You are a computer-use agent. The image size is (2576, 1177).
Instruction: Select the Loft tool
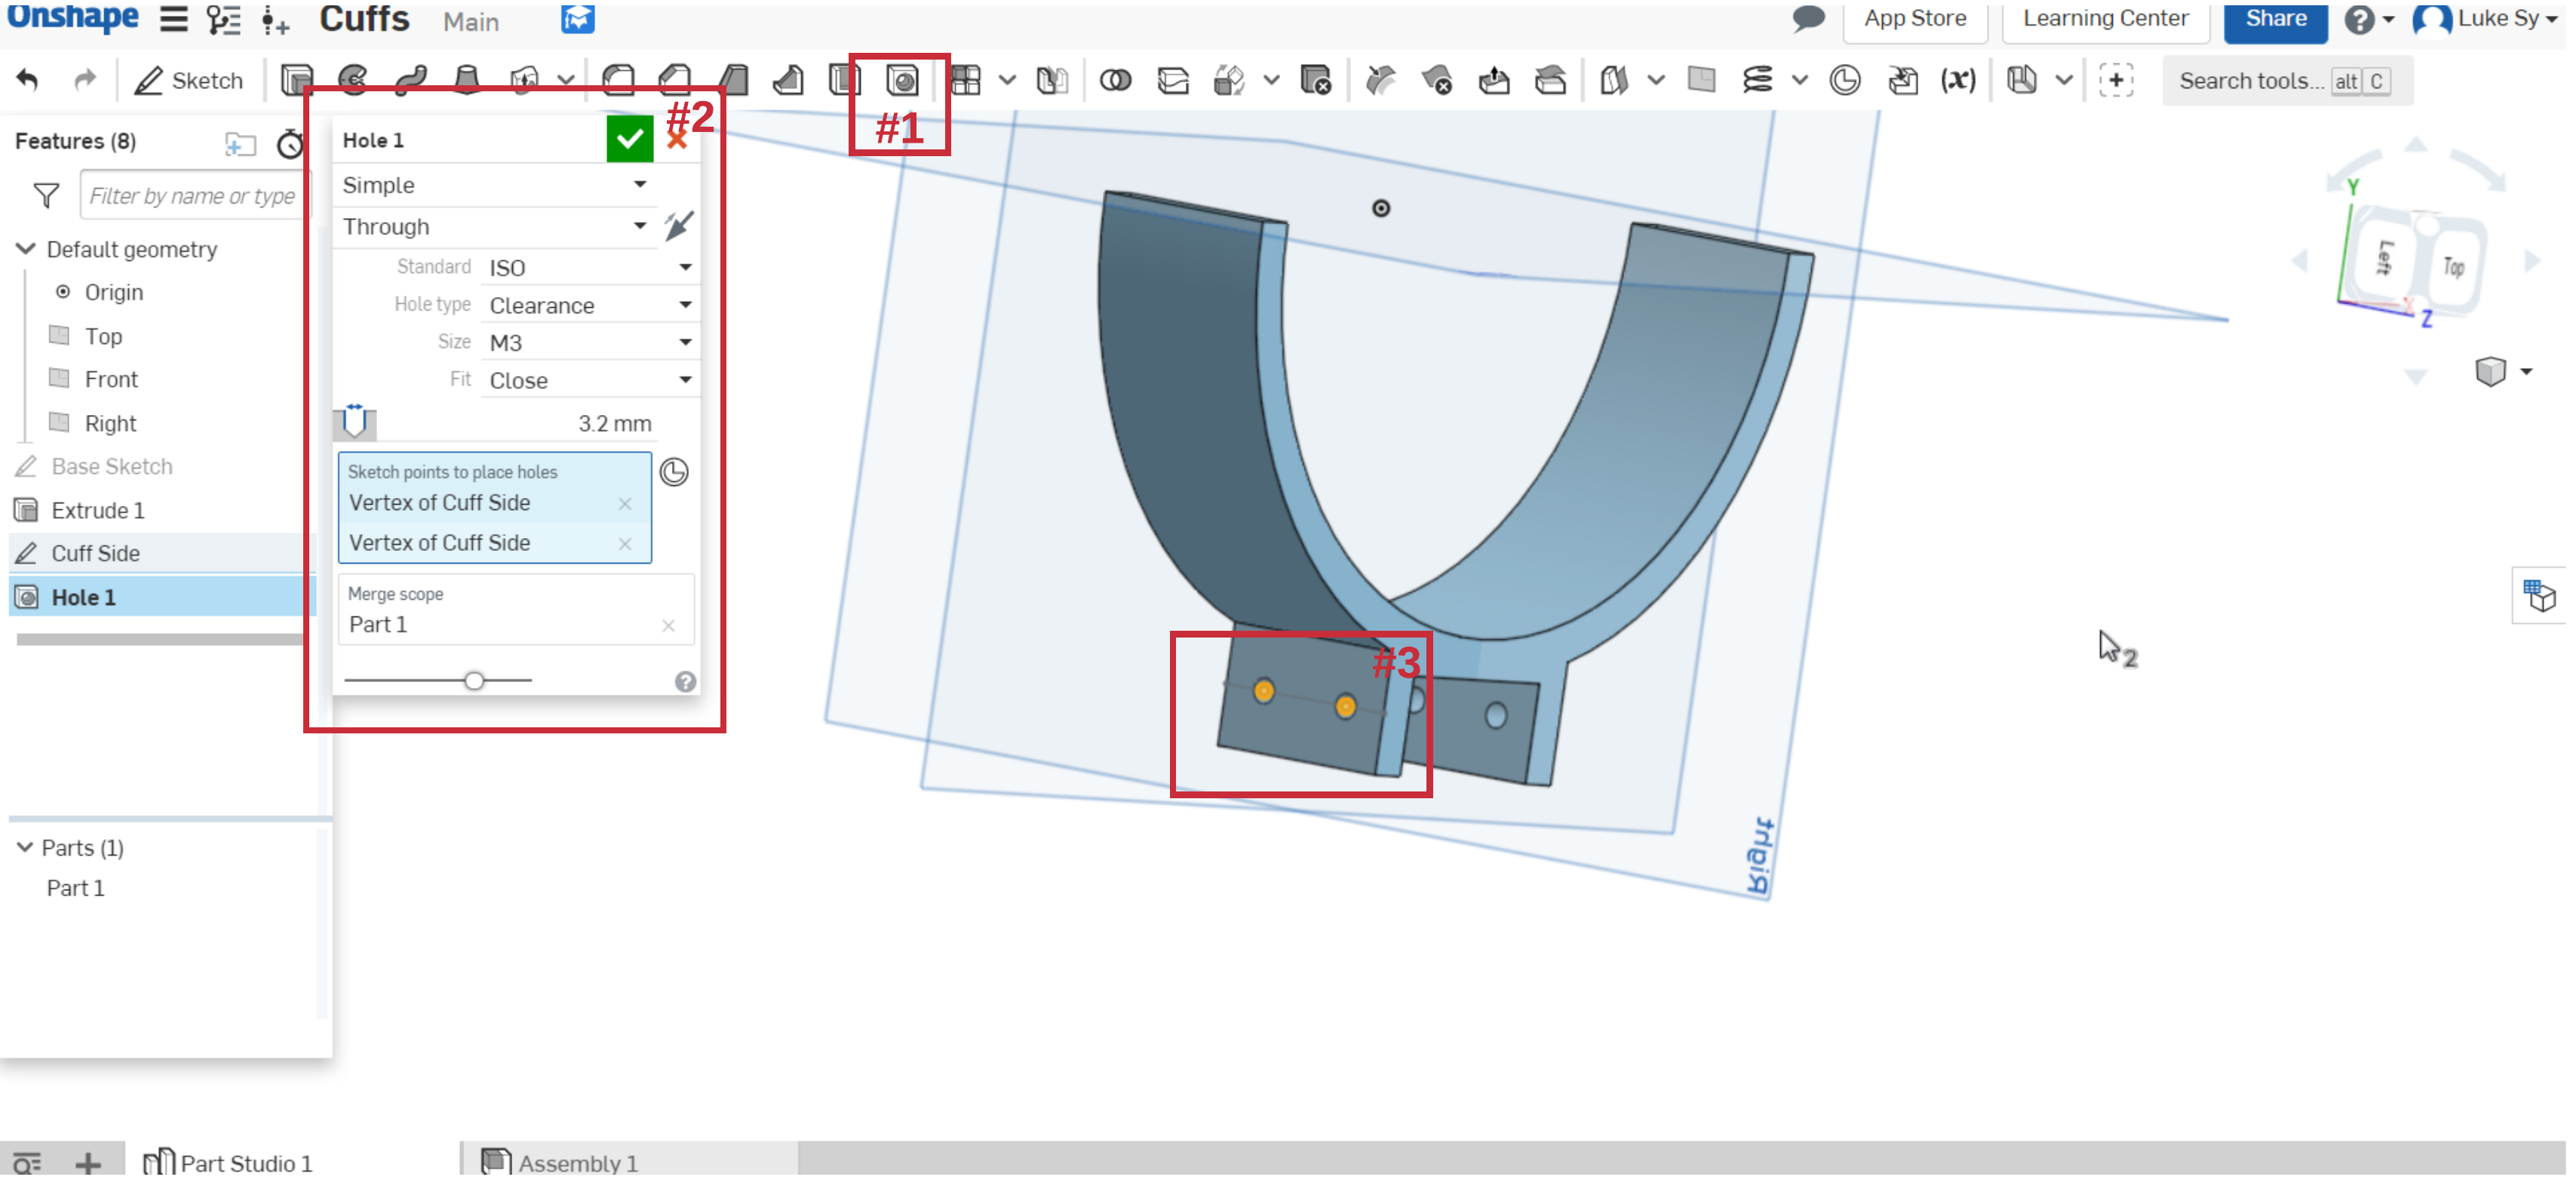(466, 80)
